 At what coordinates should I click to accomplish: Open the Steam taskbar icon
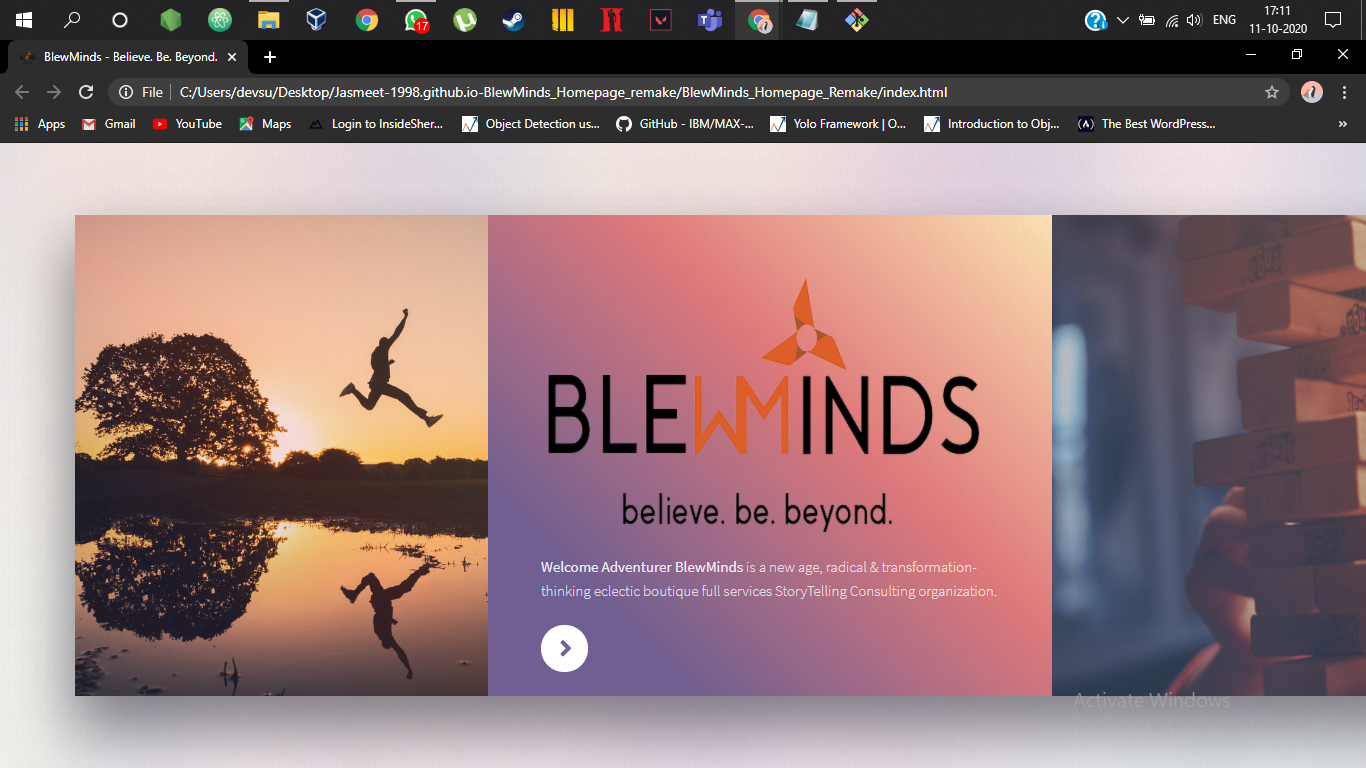tap(513, 20)
